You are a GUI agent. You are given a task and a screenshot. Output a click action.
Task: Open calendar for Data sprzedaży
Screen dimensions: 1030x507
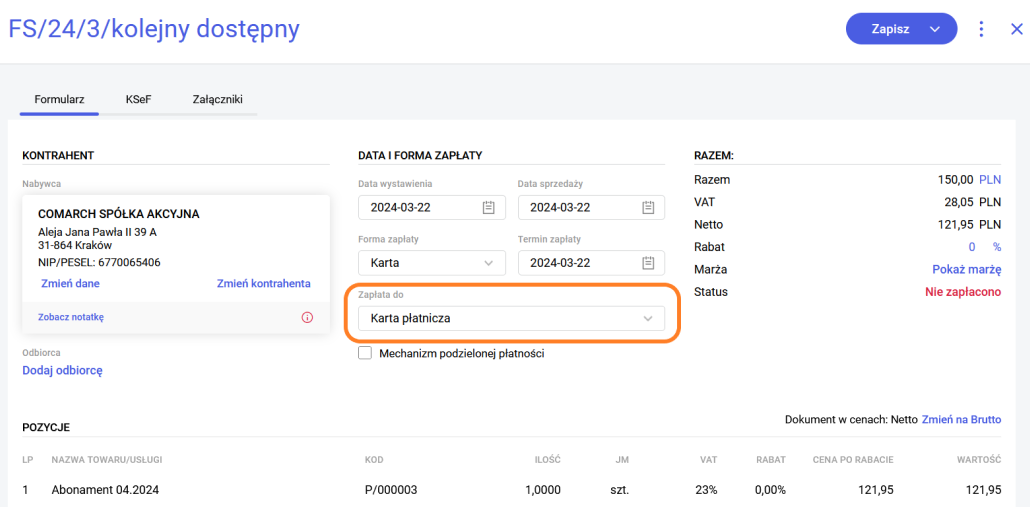pyautogui.click(x=648, y=208)
